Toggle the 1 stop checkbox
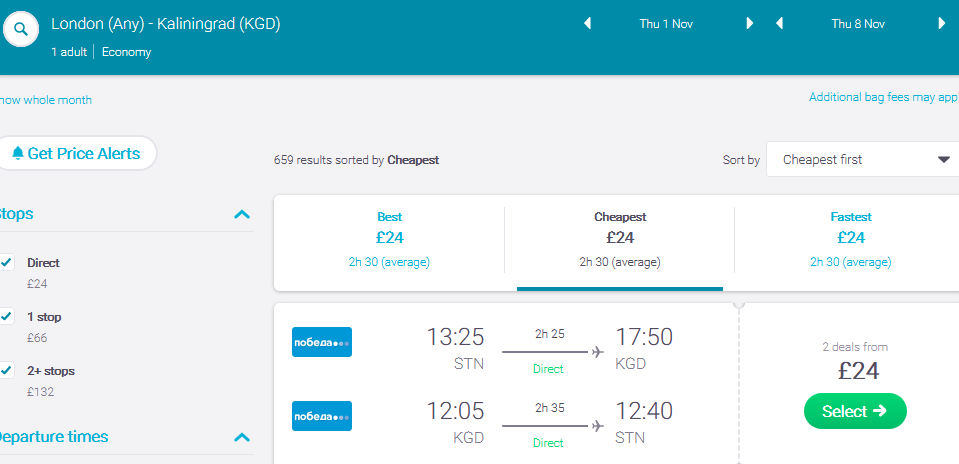Viewport: 959px width, 464px height. coord(6,317)
